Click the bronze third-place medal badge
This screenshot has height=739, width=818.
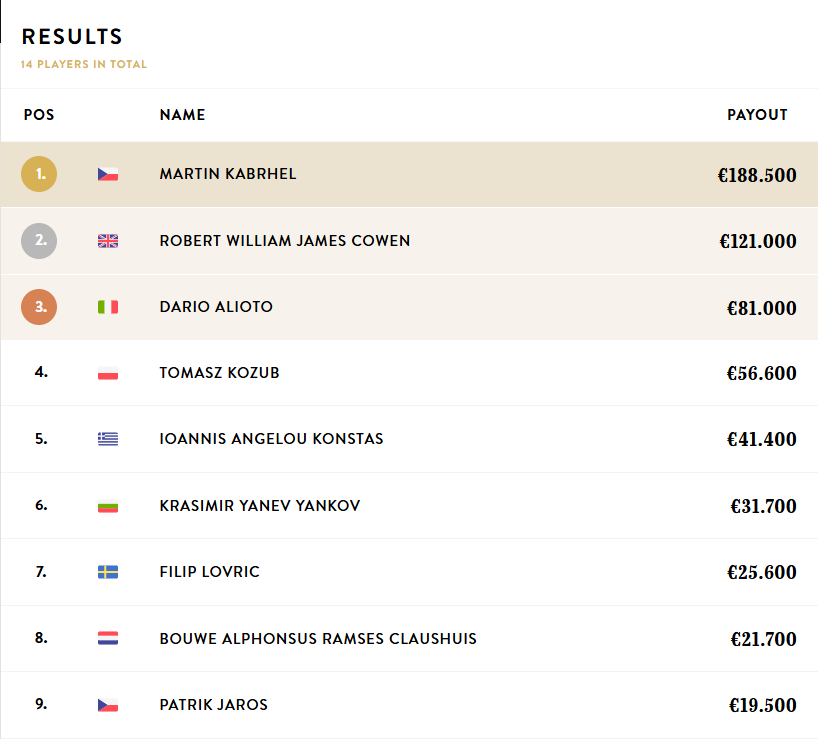tap(40, 307)
